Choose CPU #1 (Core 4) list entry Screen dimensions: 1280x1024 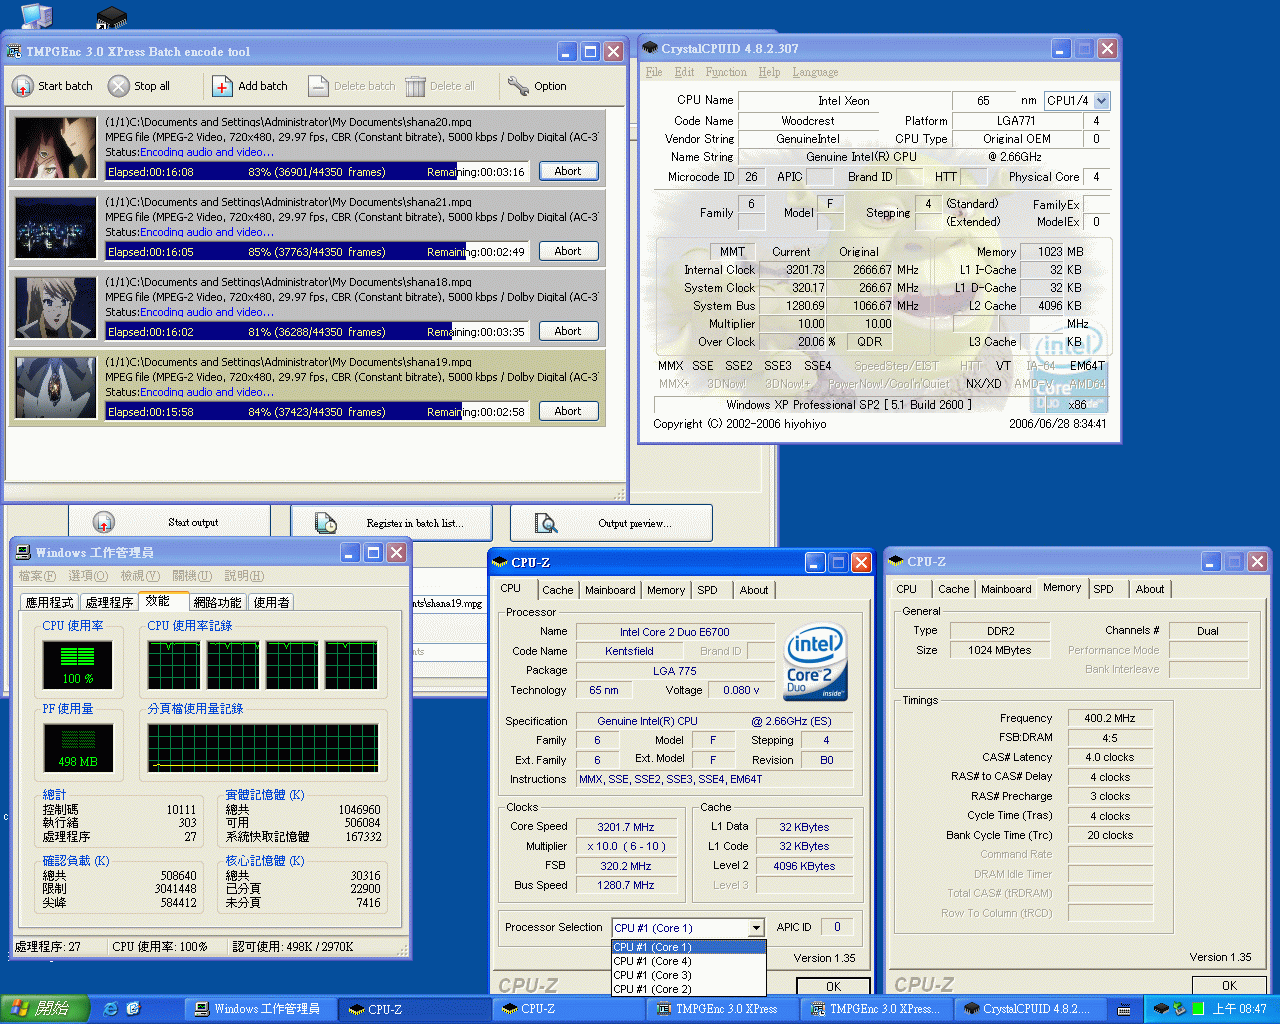[x=652, y=961]
